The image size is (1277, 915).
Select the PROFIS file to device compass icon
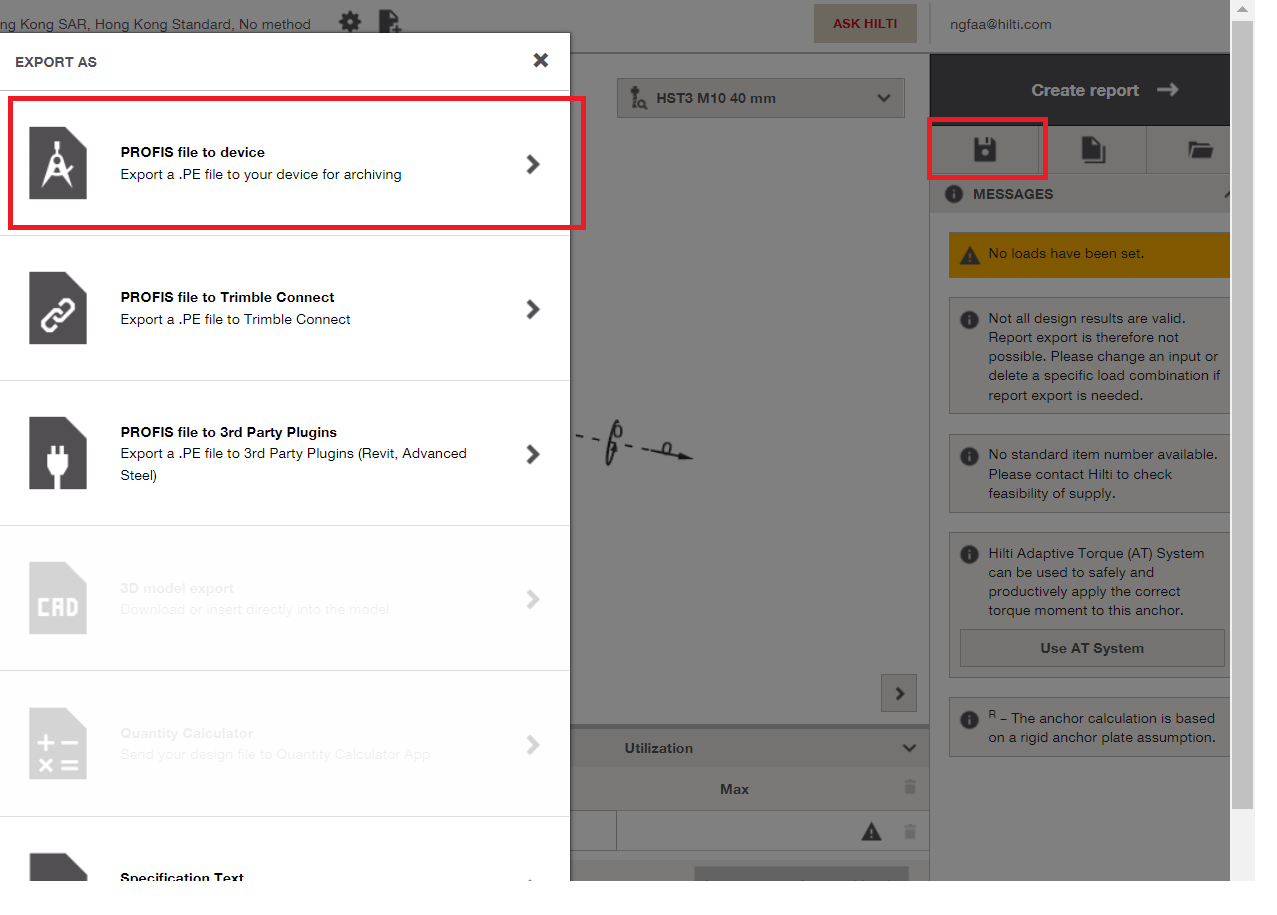click(x=57, y=163)
